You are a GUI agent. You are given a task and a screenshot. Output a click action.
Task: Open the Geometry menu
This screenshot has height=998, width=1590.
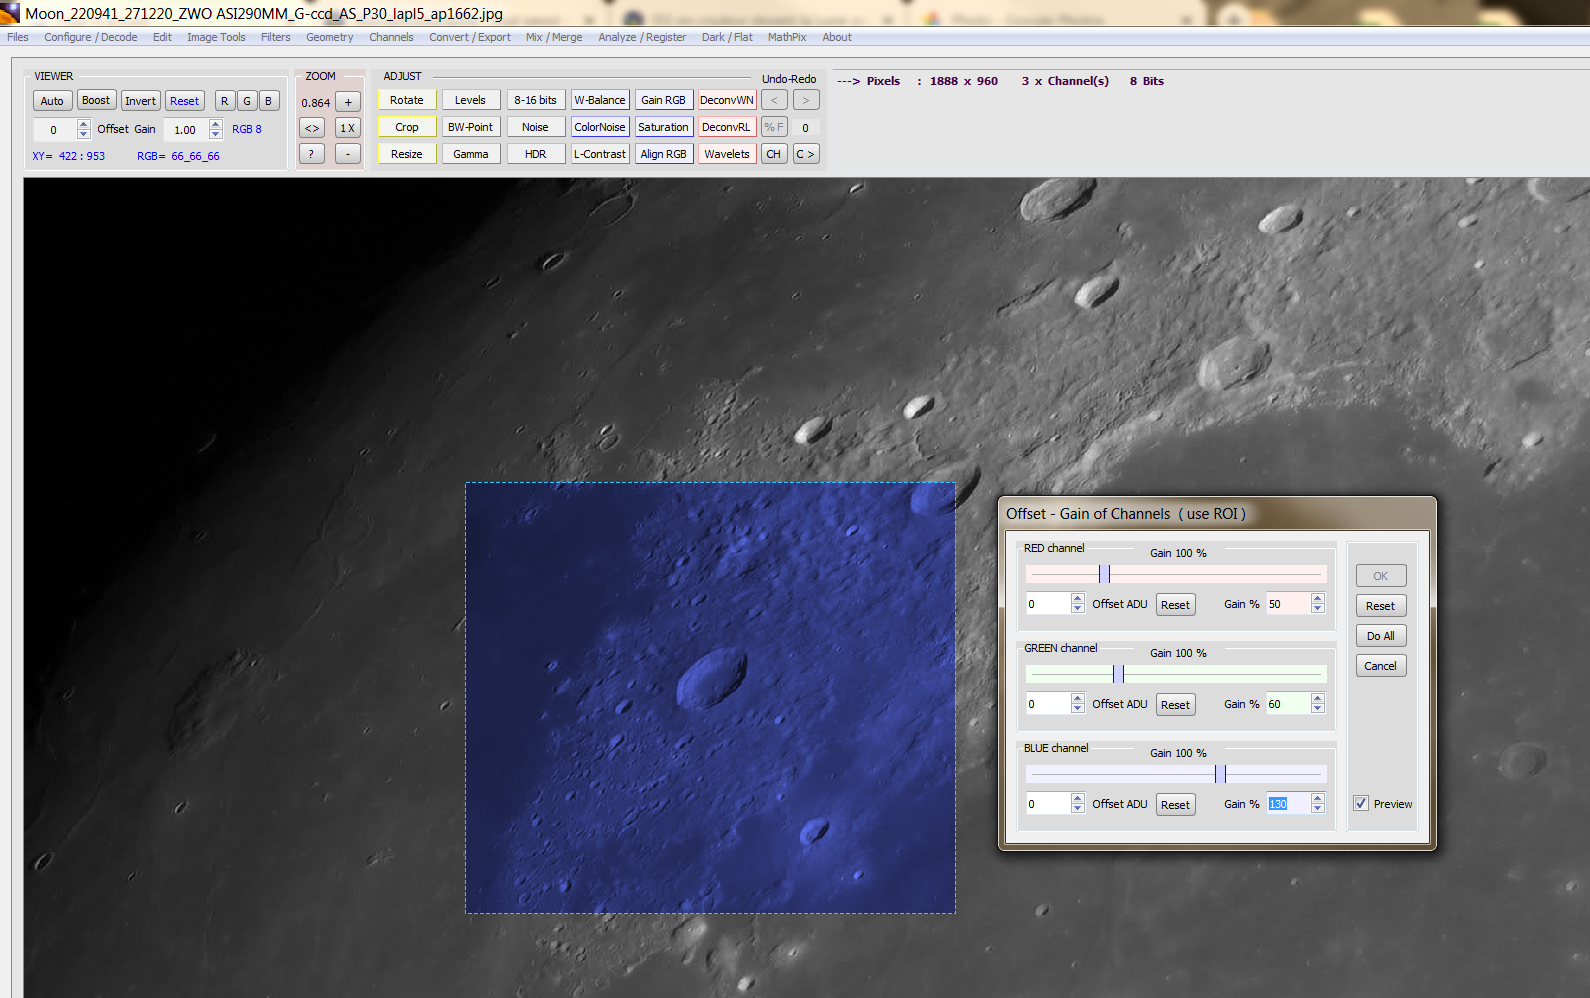(x=330, y=37)
